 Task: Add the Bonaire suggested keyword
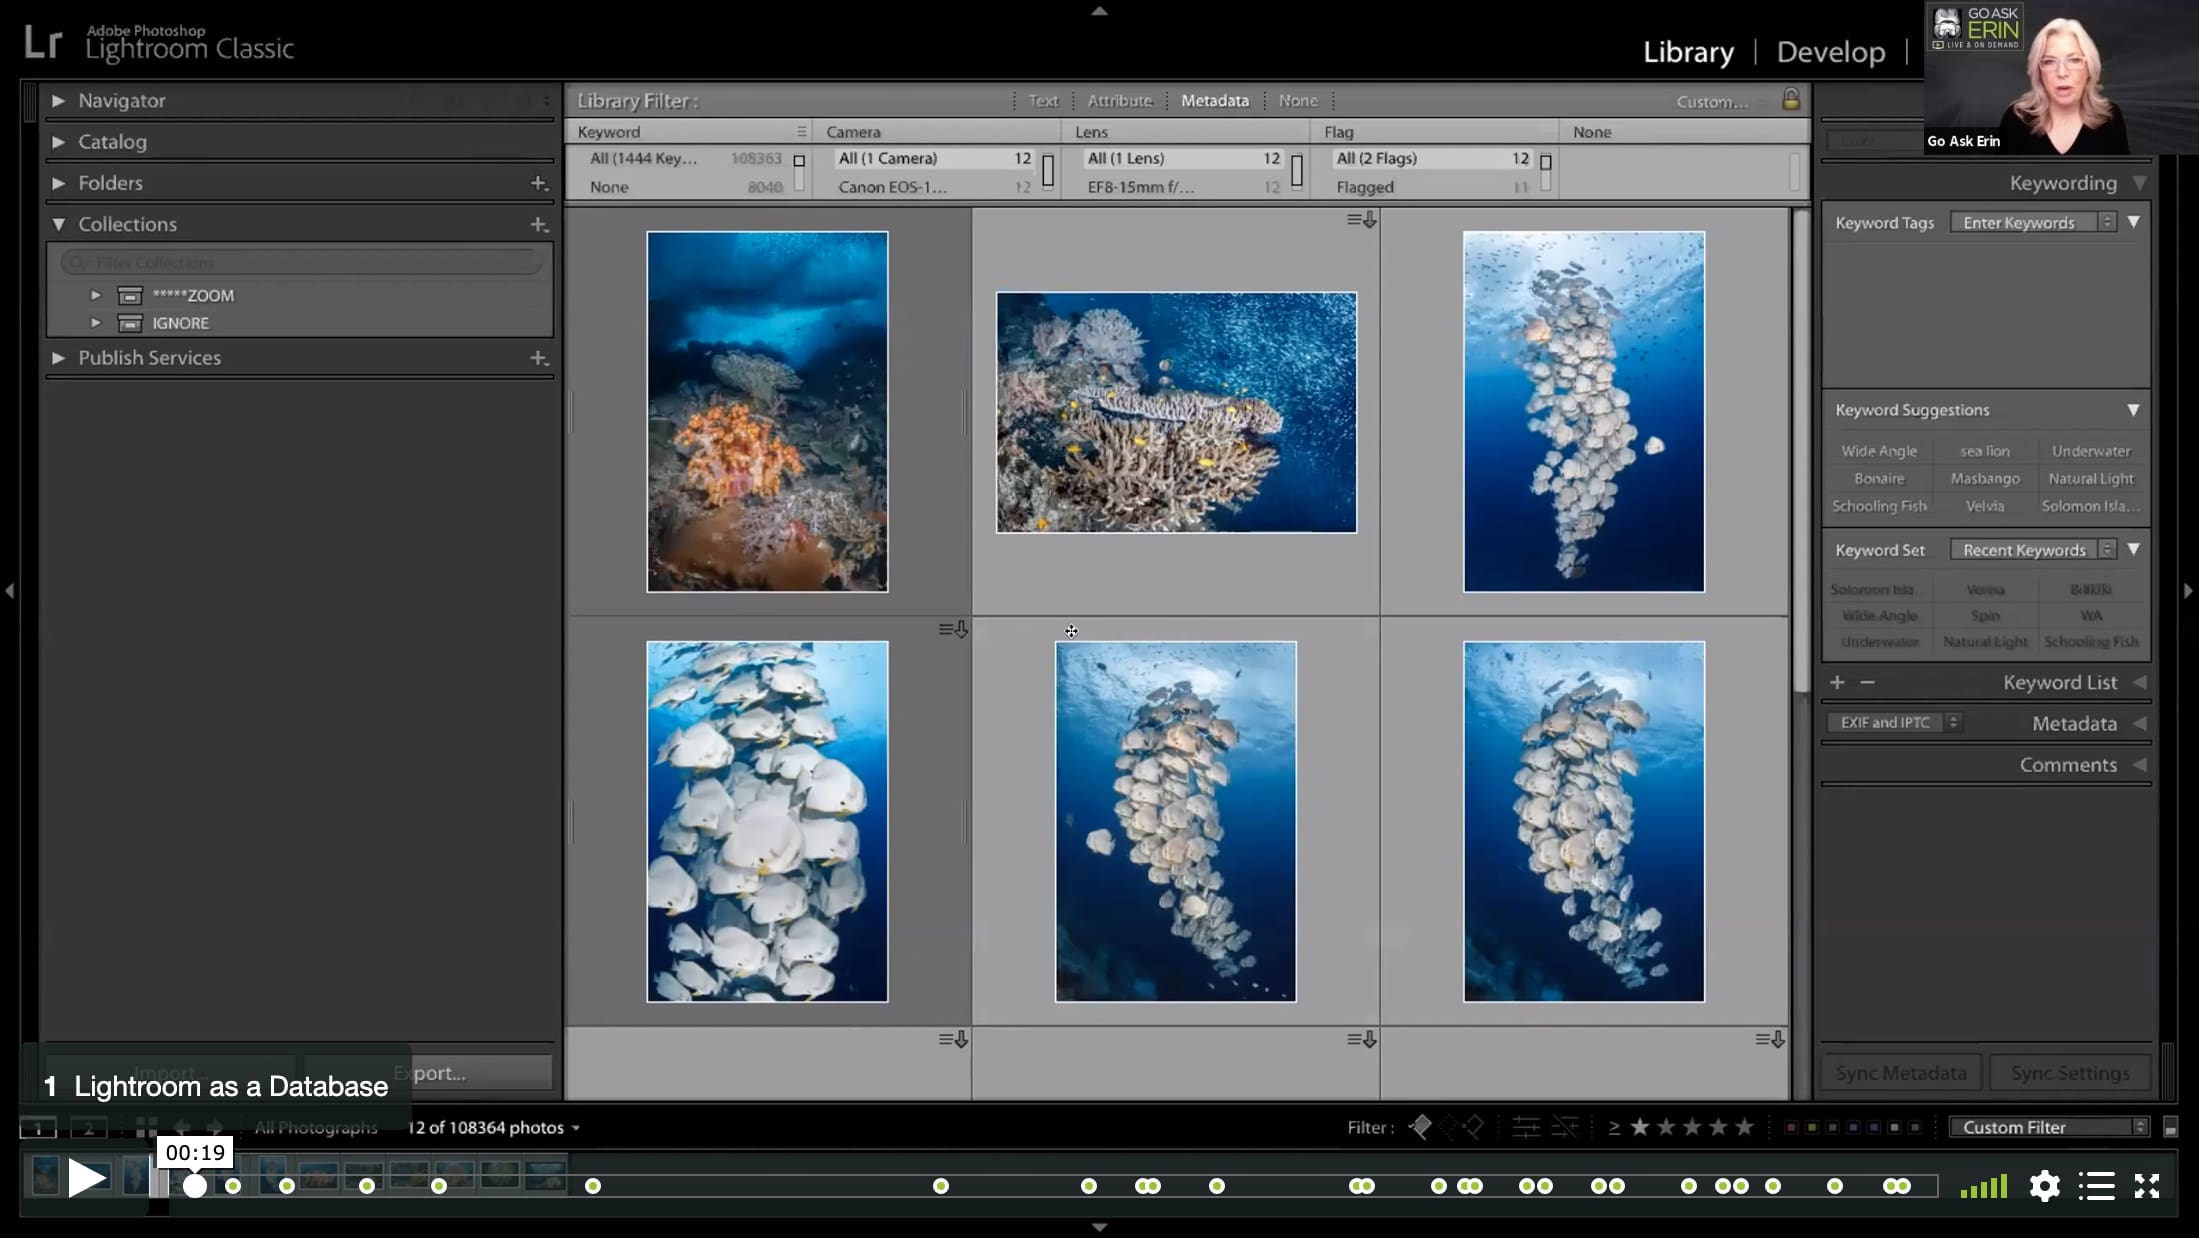1879,478
